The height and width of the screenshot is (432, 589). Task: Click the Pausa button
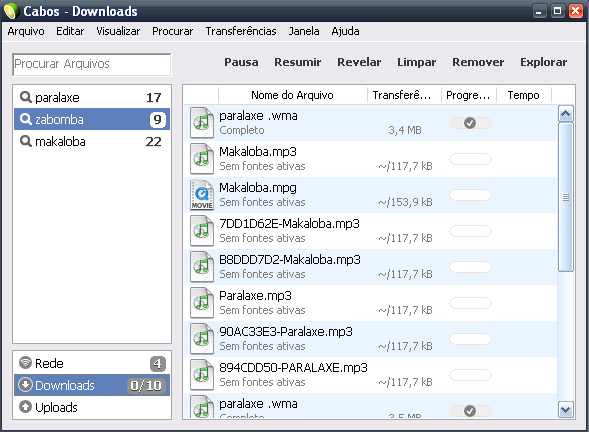pyautogui.click(x=241, y=62)
